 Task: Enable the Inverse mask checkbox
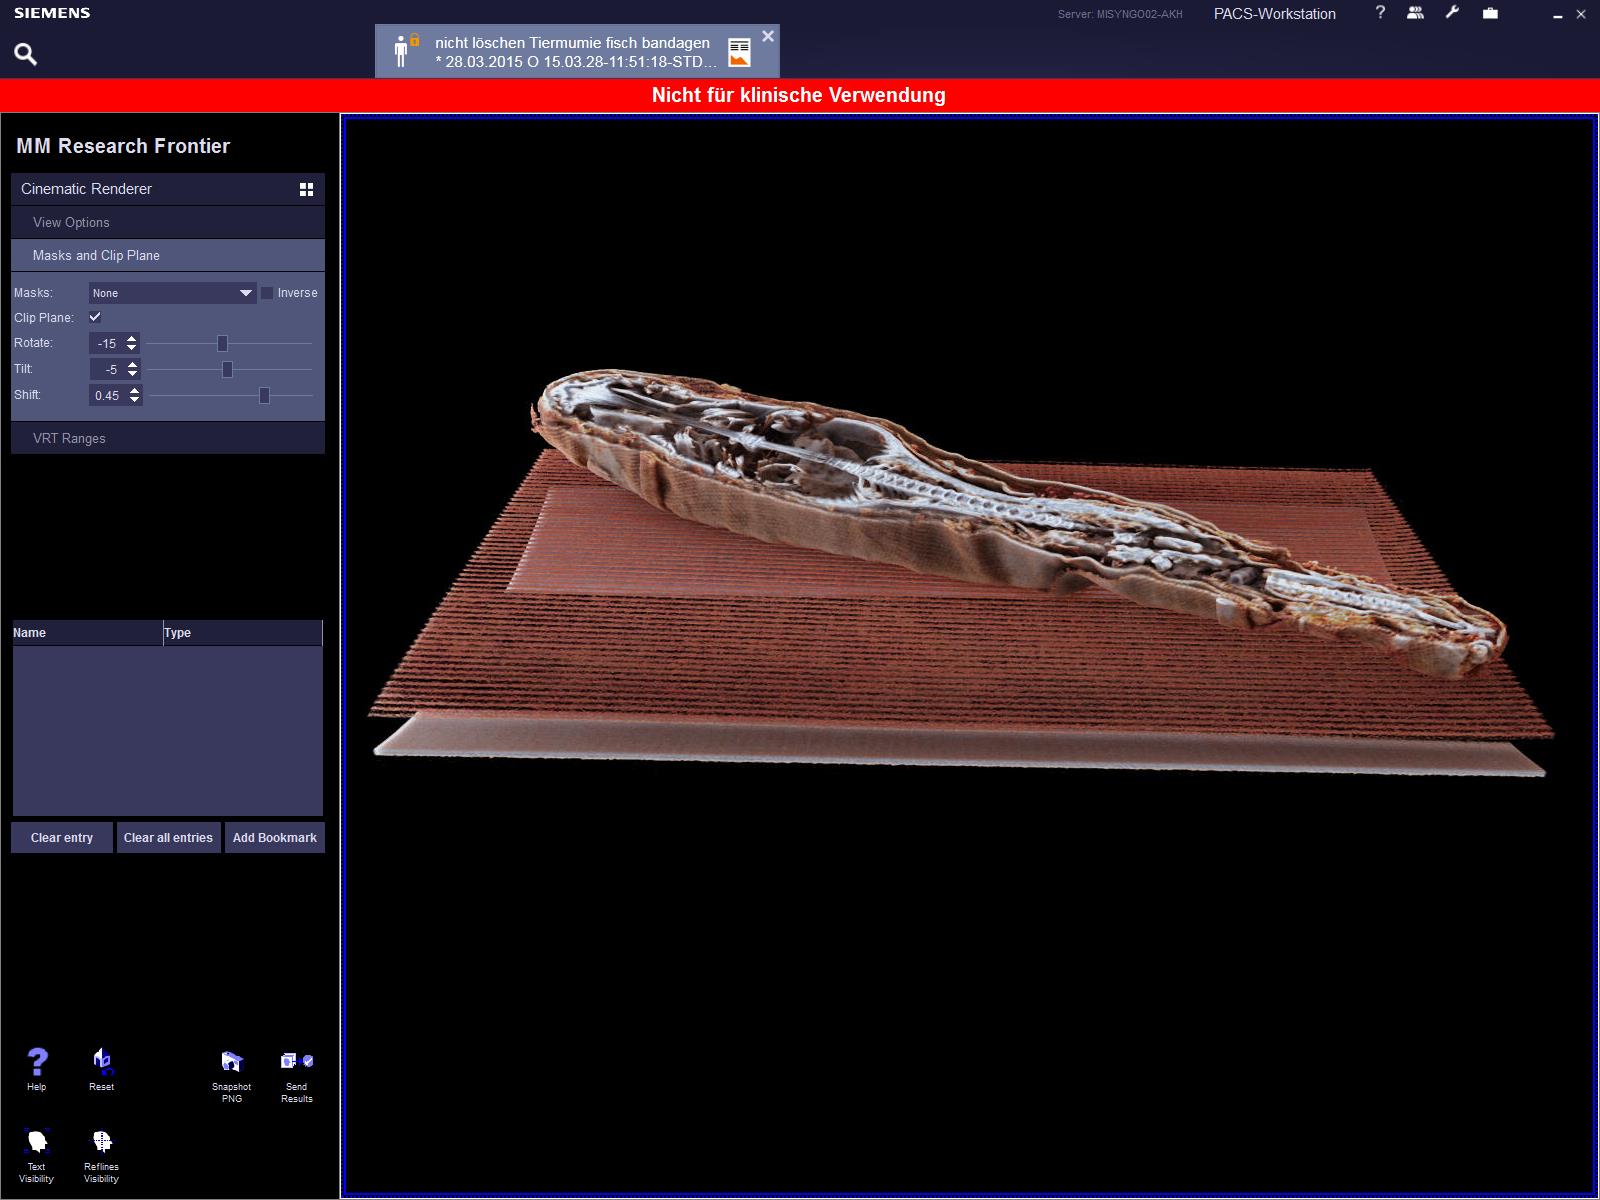tap(267, 293)
